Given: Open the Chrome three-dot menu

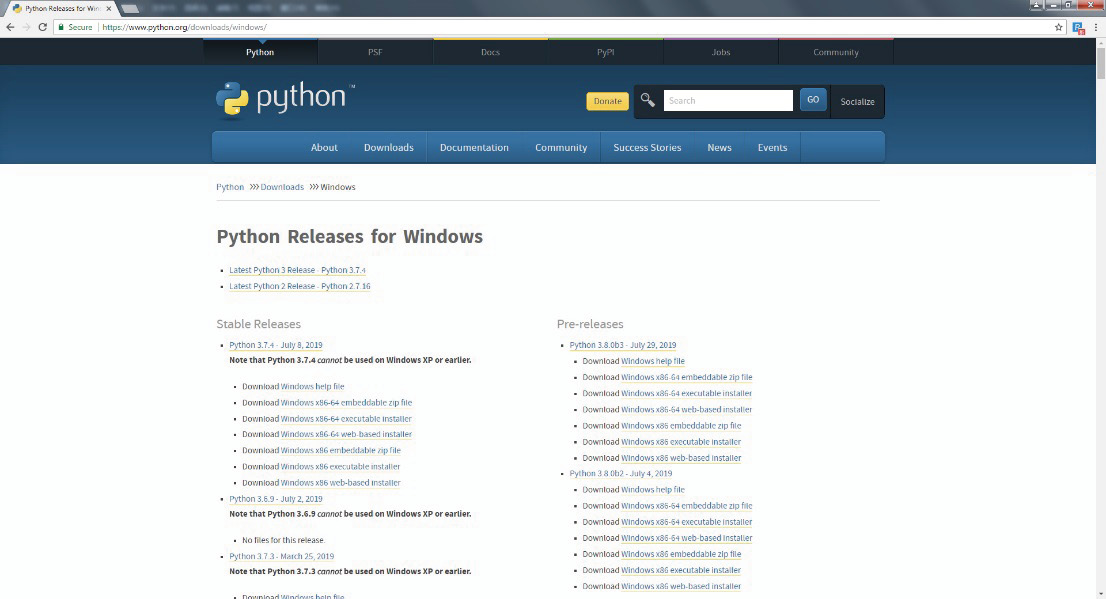Looking at the screenshot, I should (x=1095, y=28).
